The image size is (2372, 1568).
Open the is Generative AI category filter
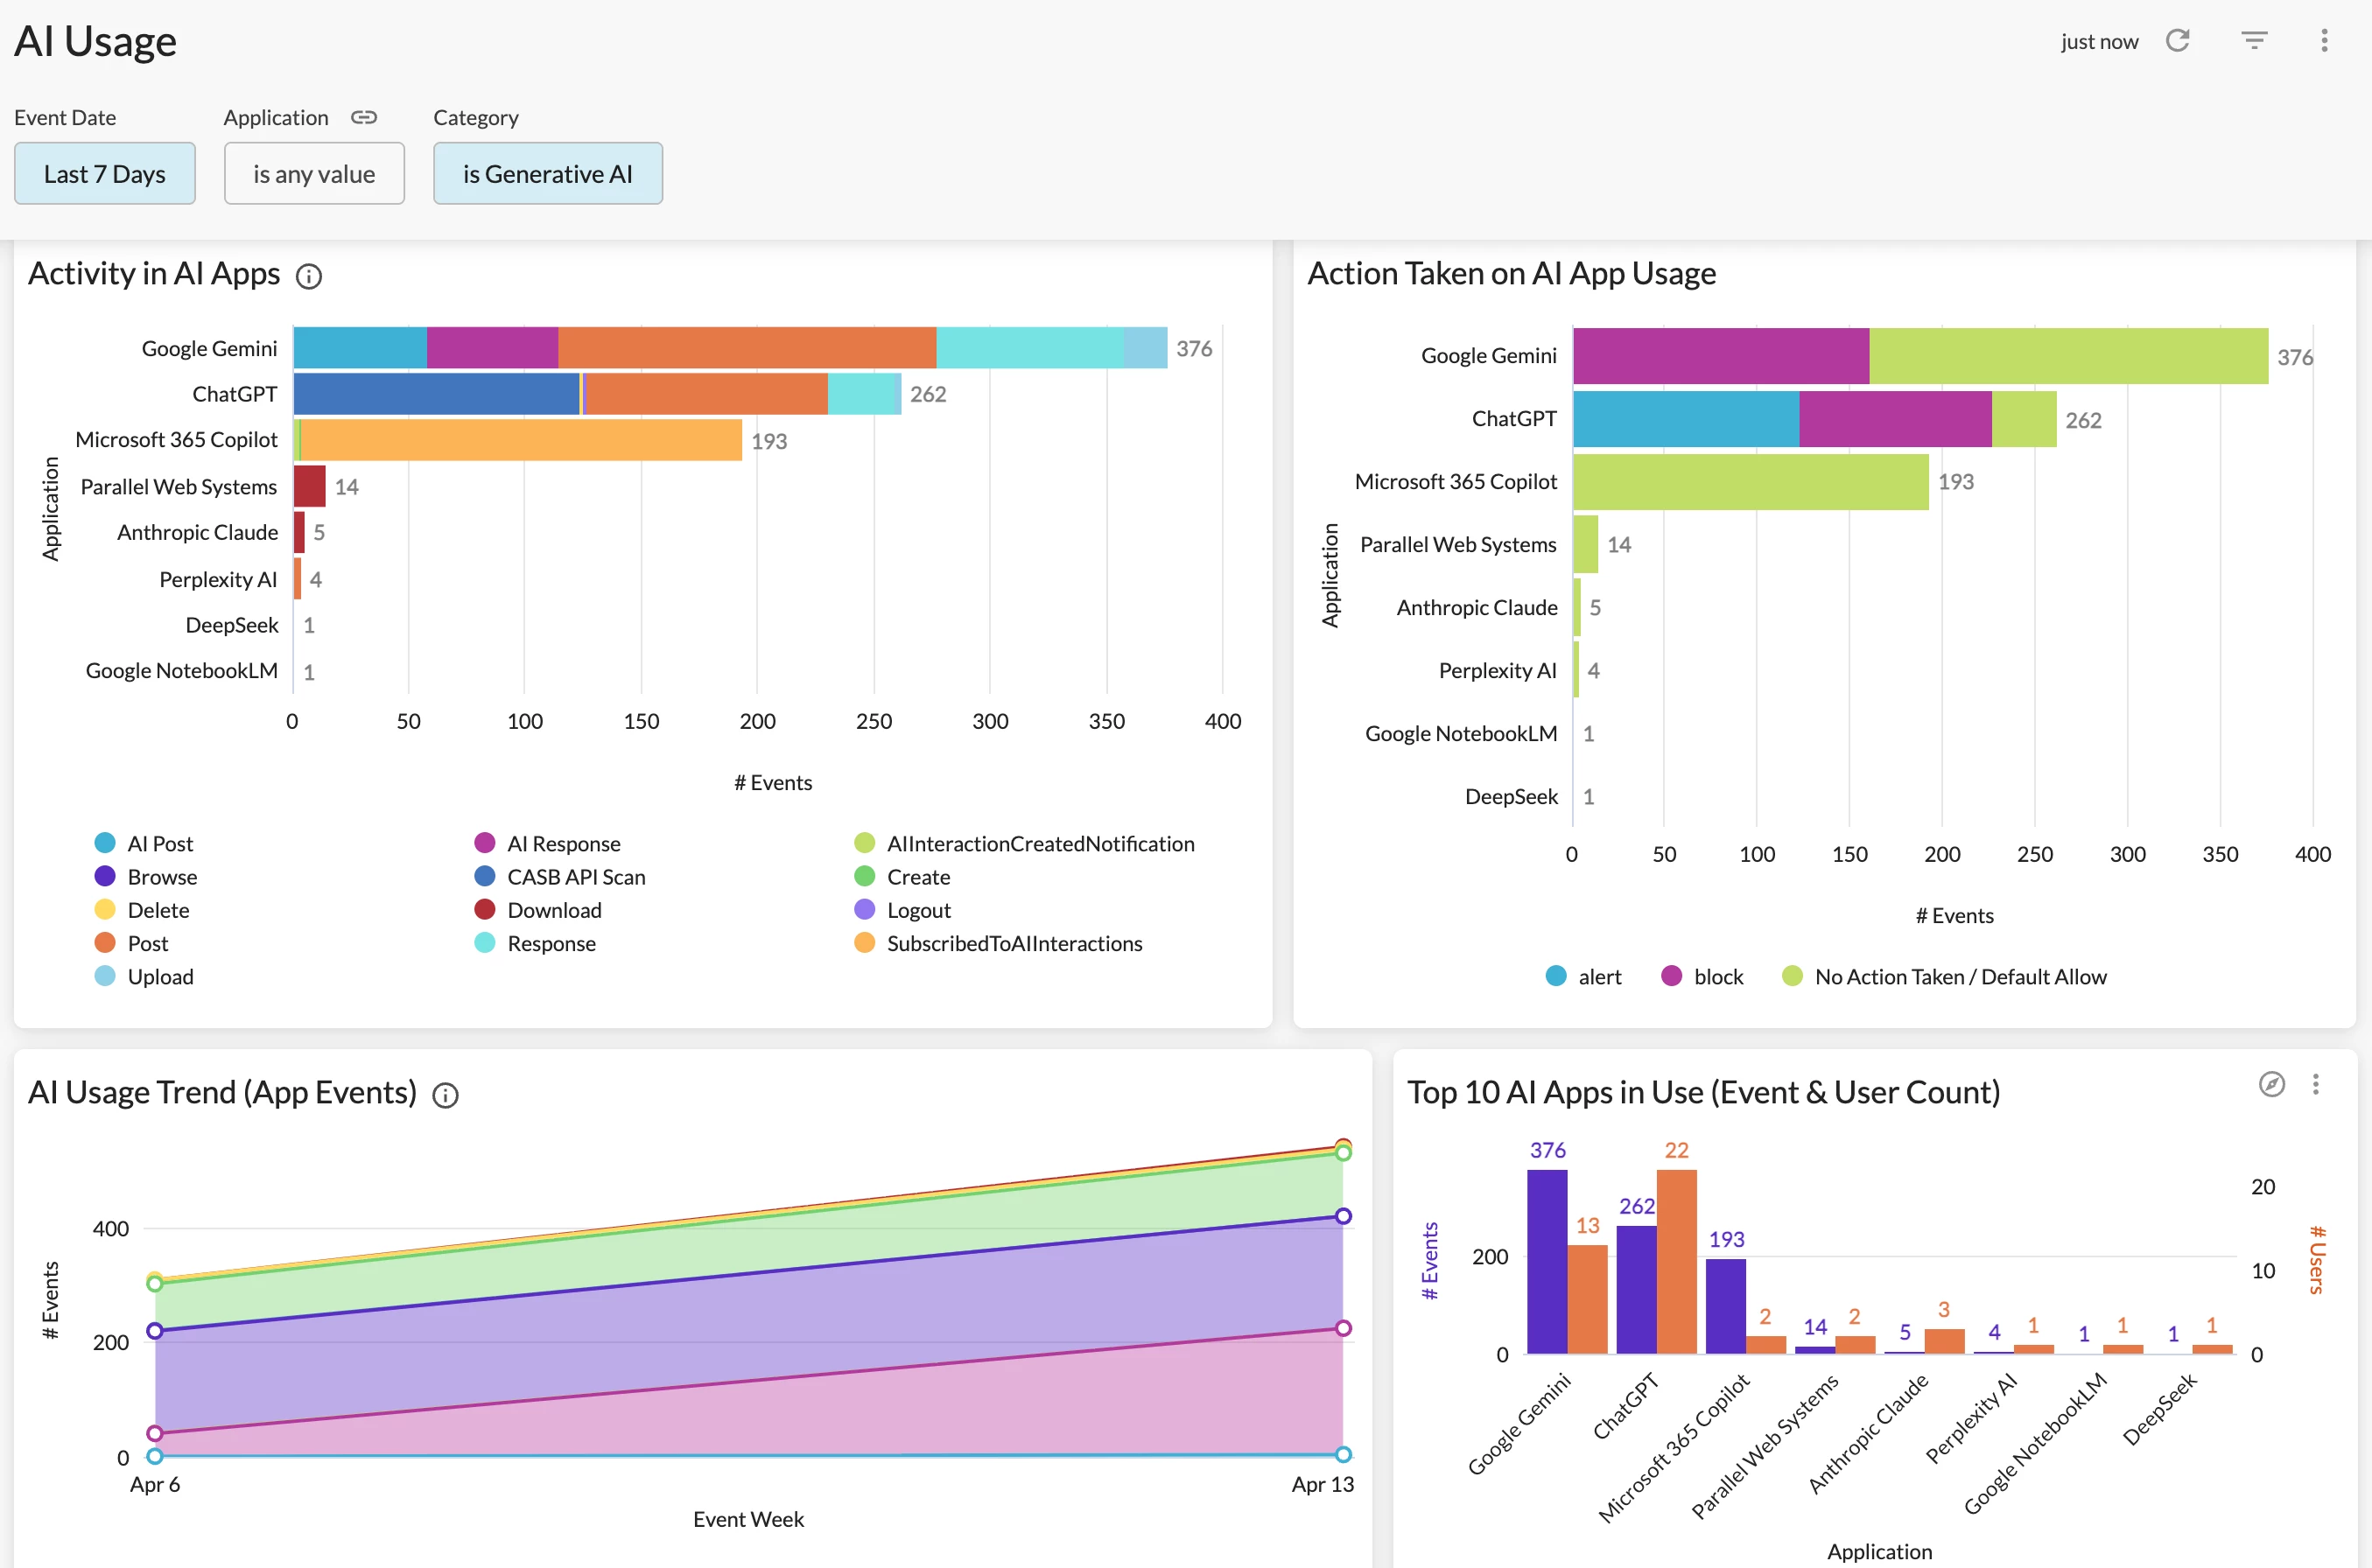[x=547, y=174]
